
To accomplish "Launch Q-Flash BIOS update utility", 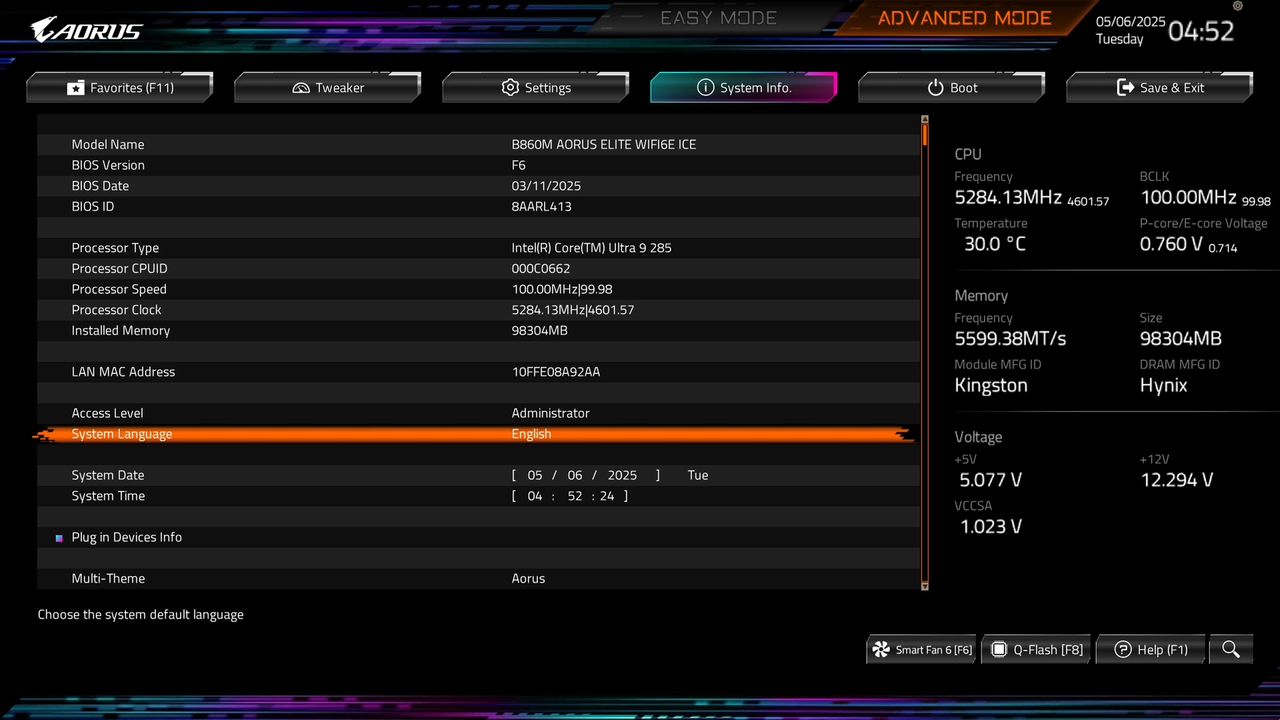I will [1036, 649].
